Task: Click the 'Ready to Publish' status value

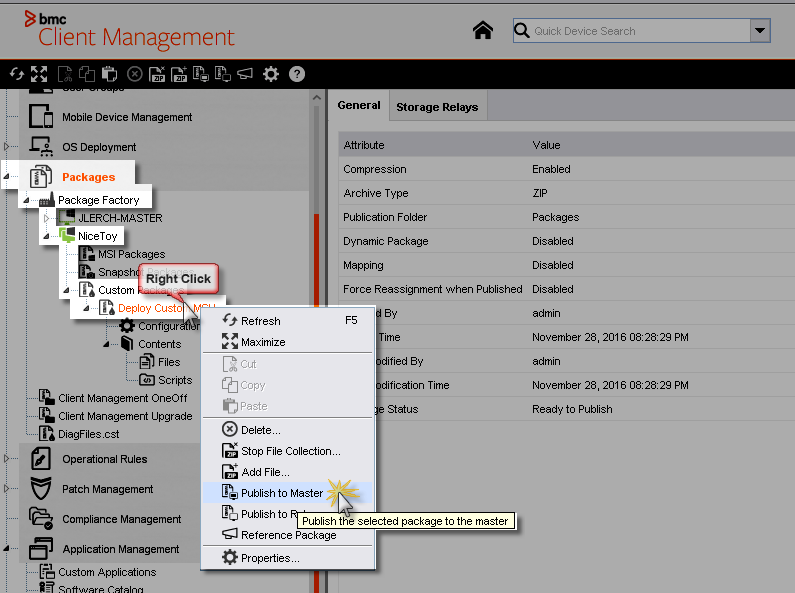Action: [572, 409]
